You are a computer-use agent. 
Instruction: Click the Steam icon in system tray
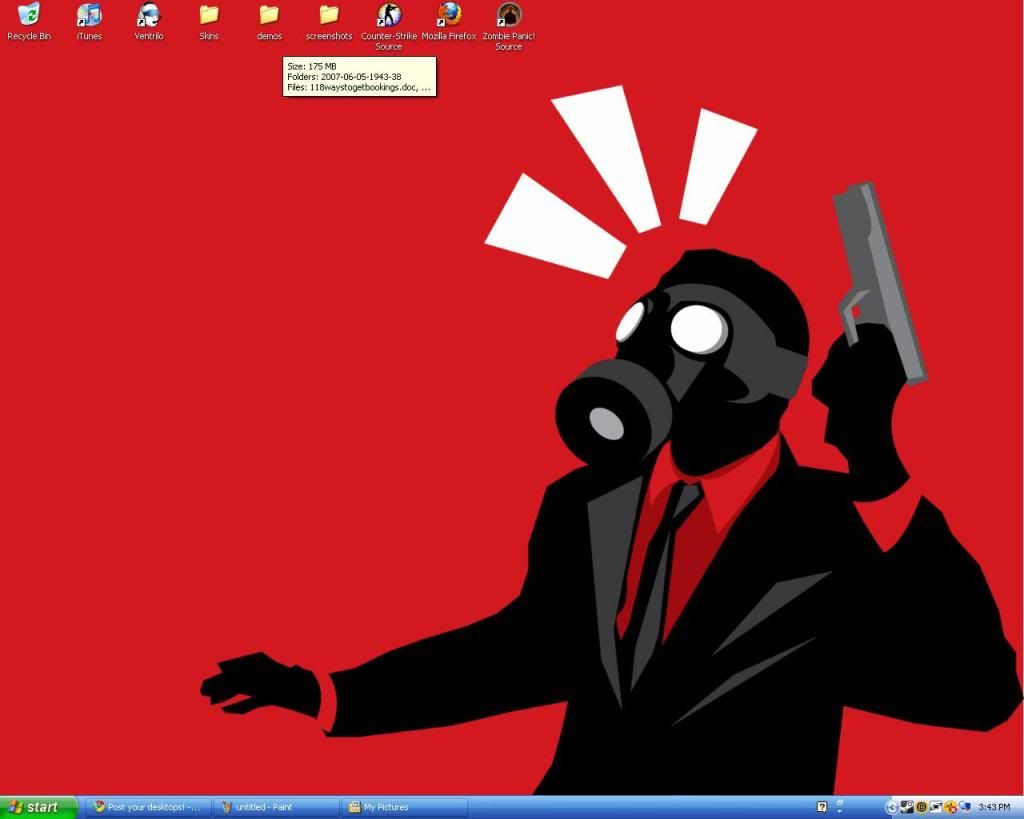click(907, 807)
